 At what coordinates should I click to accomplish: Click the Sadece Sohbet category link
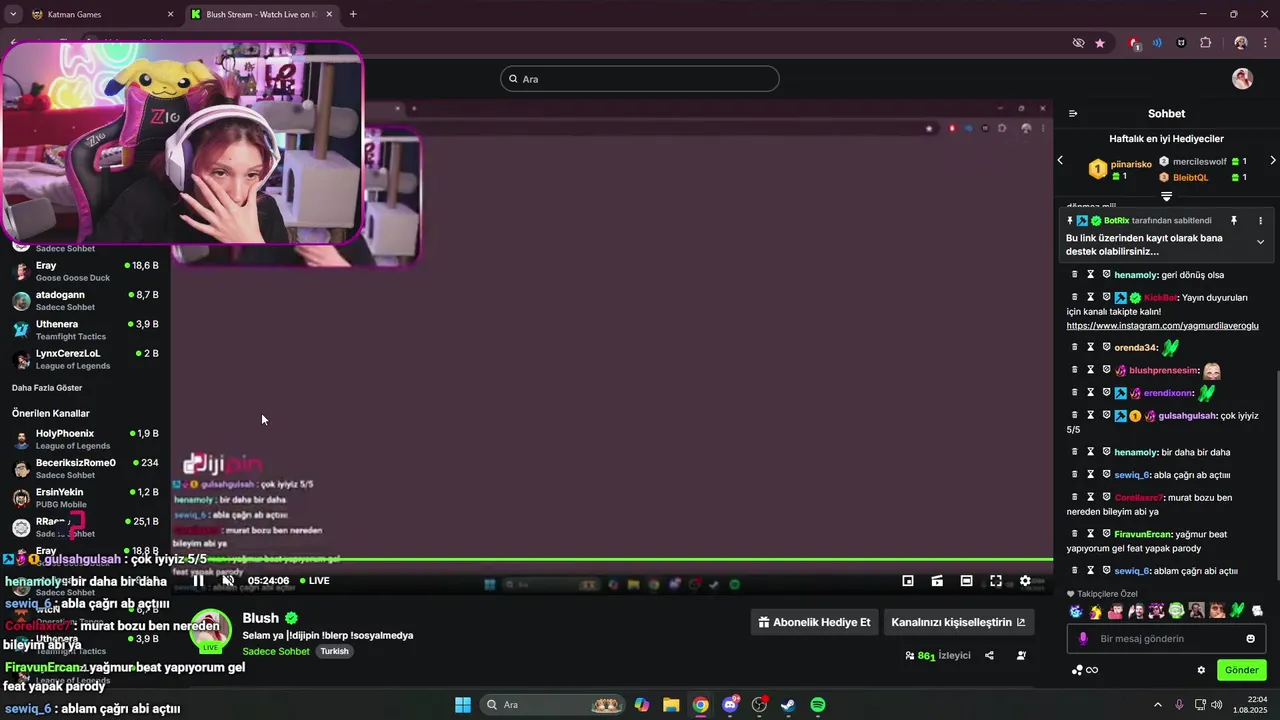276,651
